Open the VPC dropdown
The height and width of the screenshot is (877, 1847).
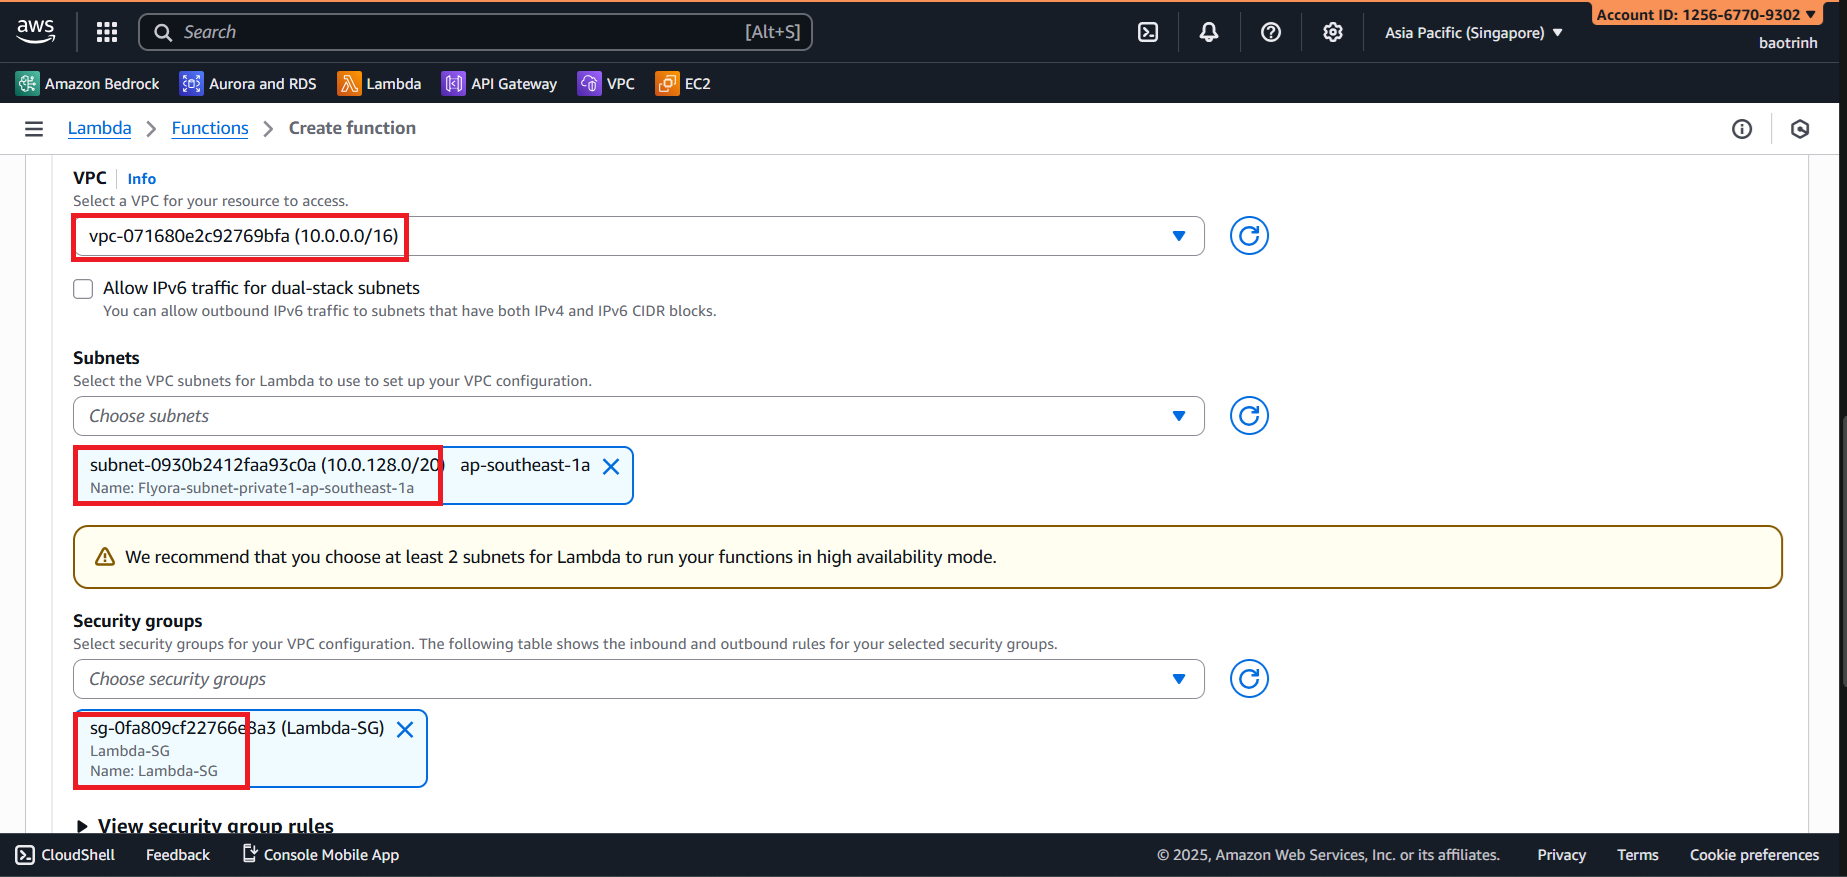pyautogui.click(x=638, y=236)
